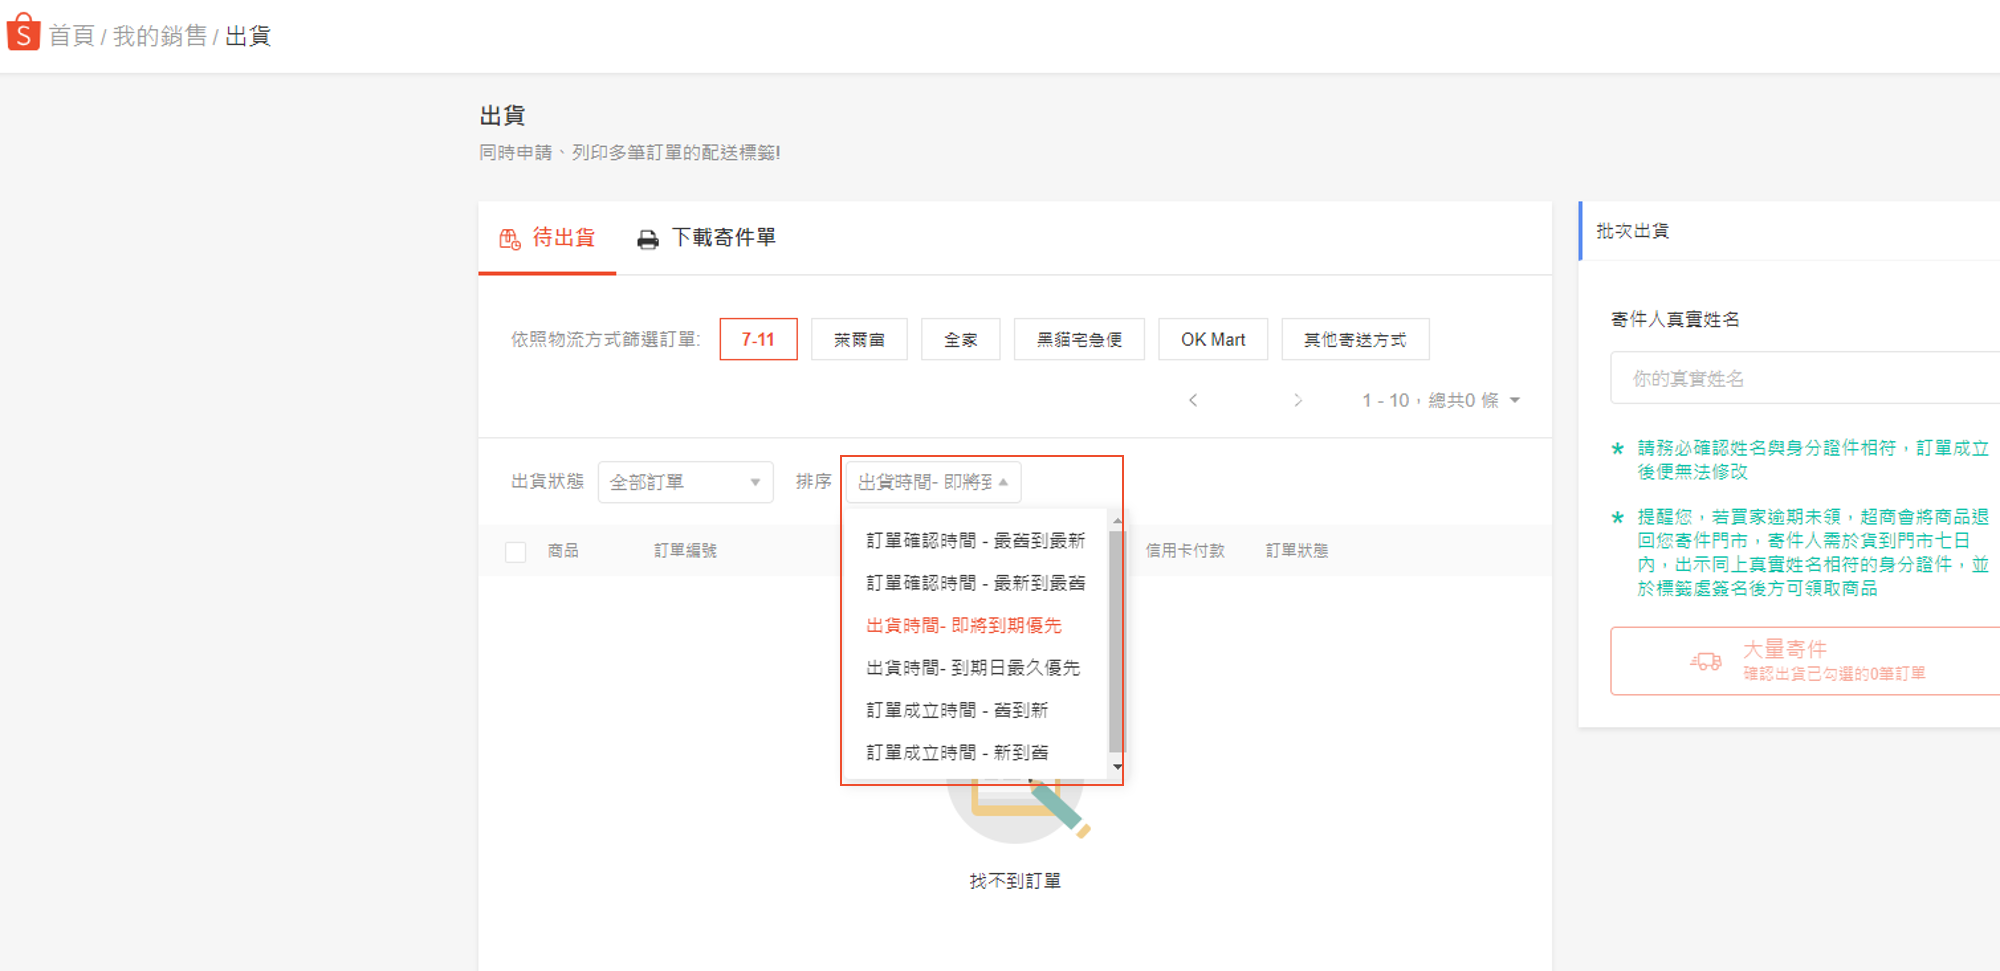Screen dimensions: 2000x971
Task: Choose 出貨時間- 到期日最久優先 sort option
Action: 972,668
